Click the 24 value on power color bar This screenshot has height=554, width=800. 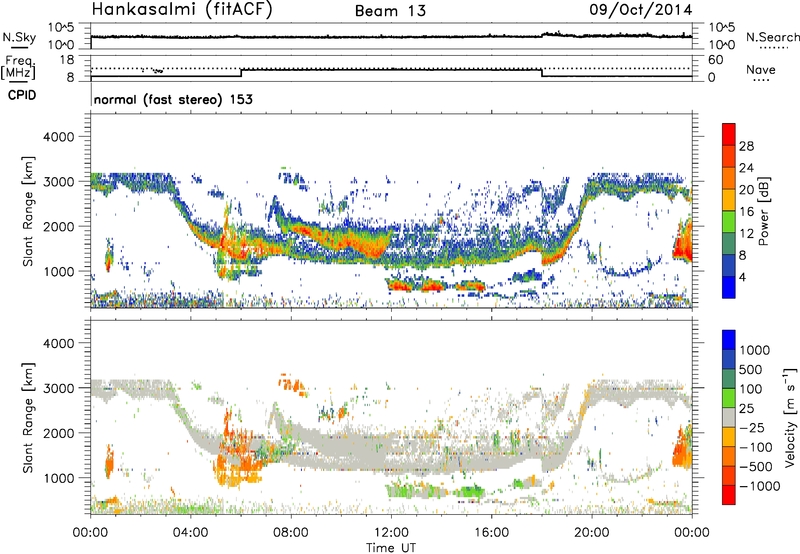pyautogui.click(x=746, y=168)
